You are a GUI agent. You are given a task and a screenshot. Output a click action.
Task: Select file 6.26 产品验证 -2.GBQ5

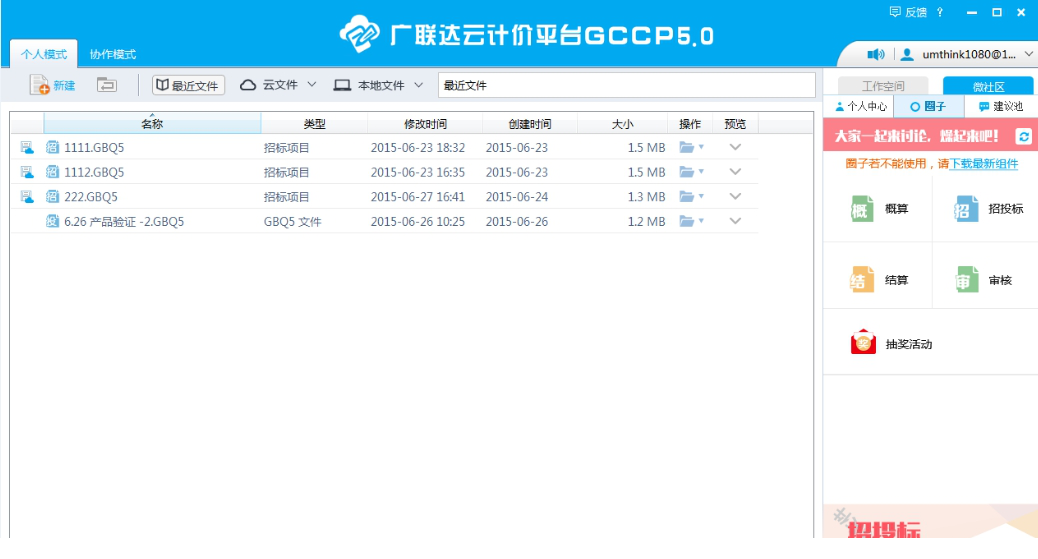click(124, 221)
